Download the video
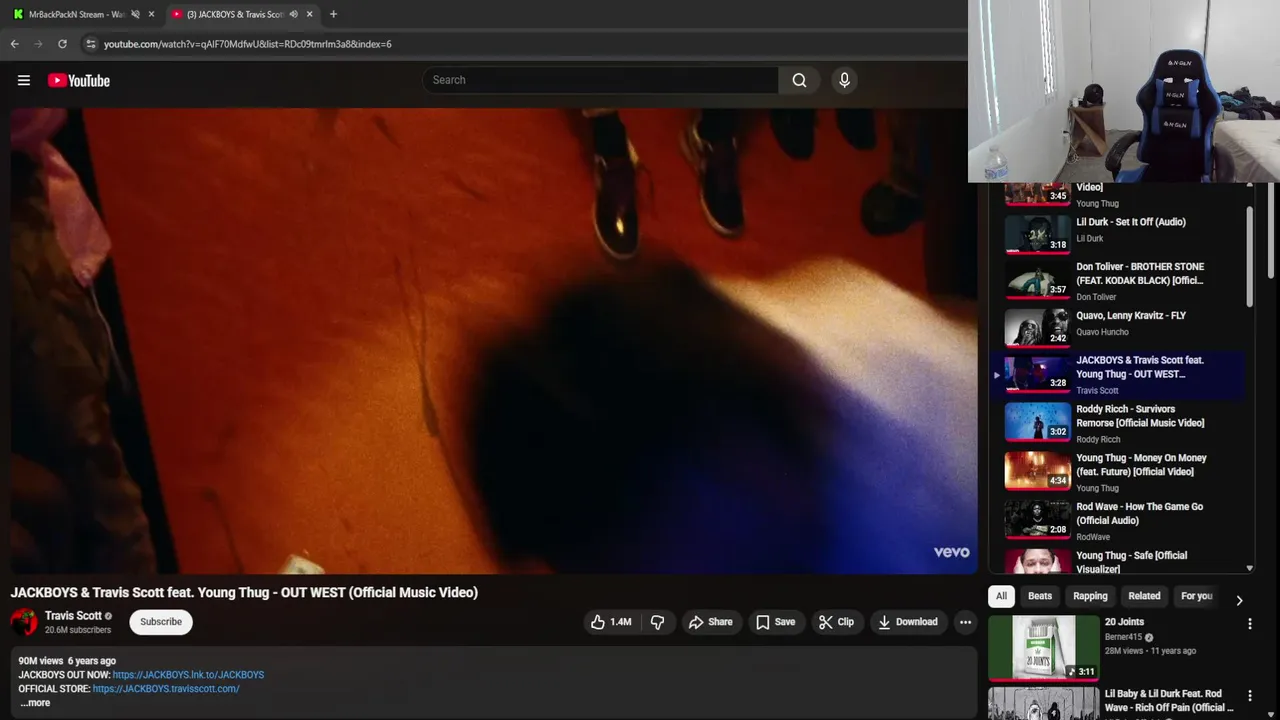This screenshot has height=720, width=1280. click(x=908, y=622)
